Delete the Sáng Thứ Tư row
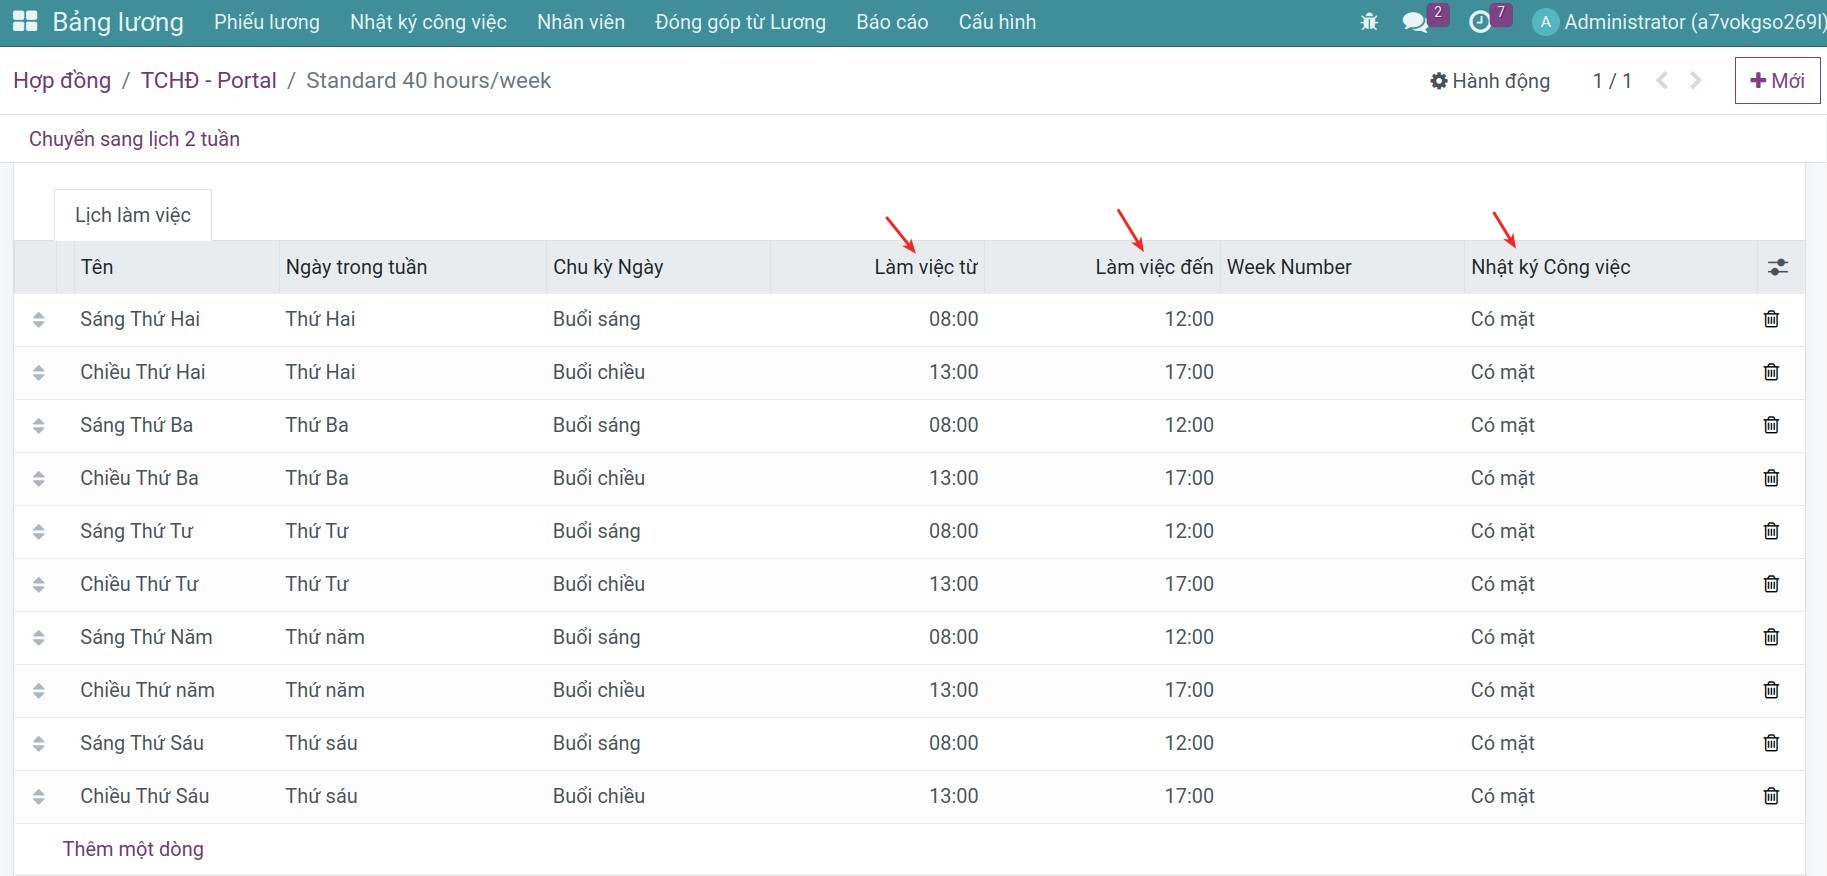This screenshot has width=1827, height=876. 1771,531
